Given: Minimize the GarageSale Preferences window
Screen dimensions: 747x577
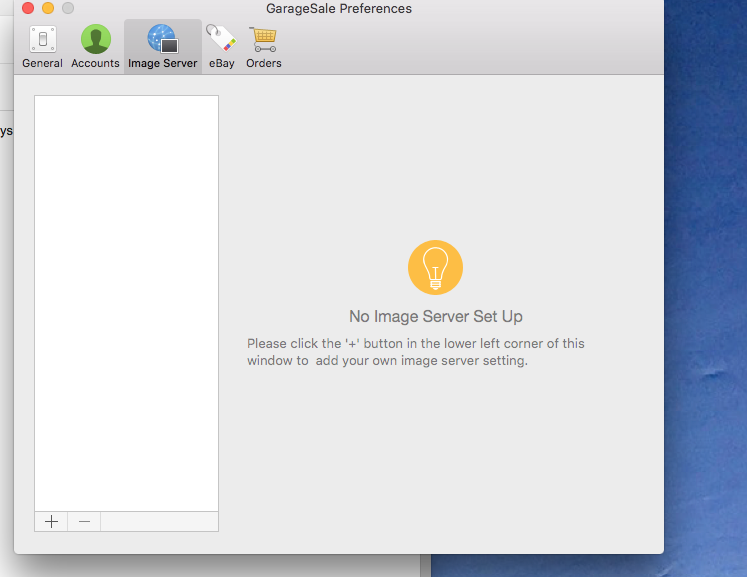Looking at the screenshot, I should pyautogui.click(x=48, y=8).
